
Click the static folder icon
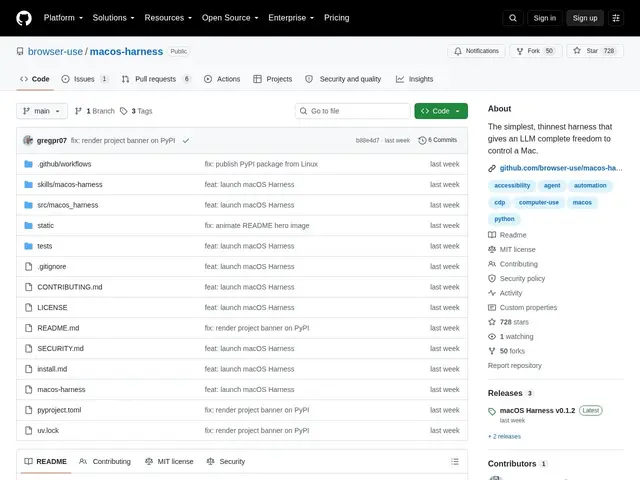click(x=28, y=225)
